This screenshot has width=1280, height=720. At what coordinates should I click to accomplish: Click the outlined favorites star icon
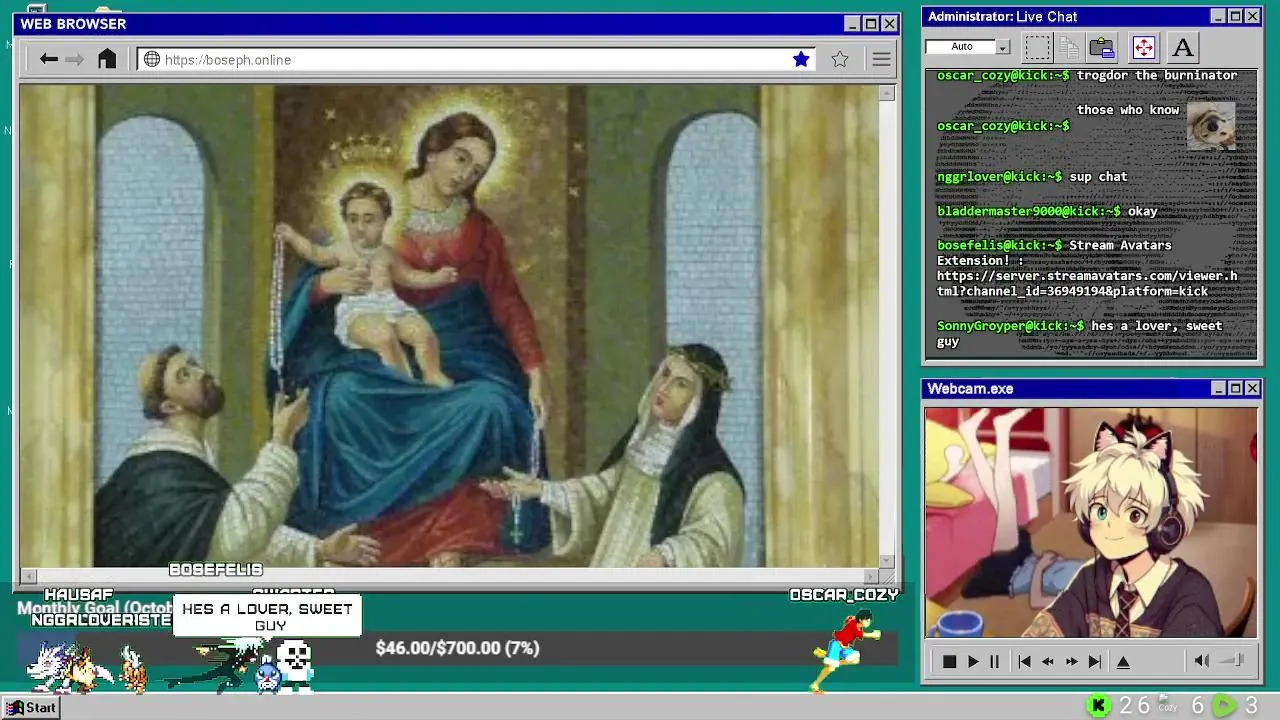[x=840, y=59]
